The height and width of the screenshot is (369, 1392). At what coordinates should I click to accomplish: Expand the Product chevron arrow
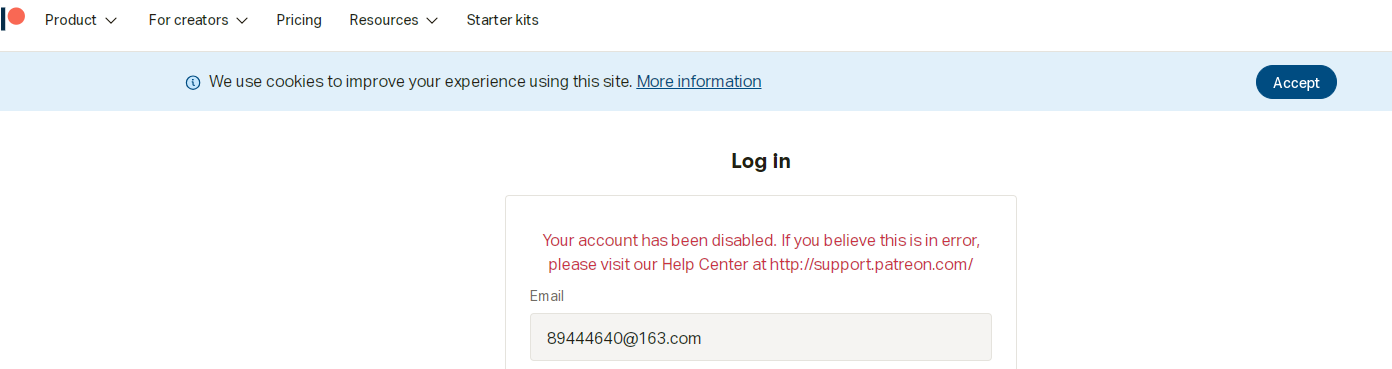tap(111, 21)
